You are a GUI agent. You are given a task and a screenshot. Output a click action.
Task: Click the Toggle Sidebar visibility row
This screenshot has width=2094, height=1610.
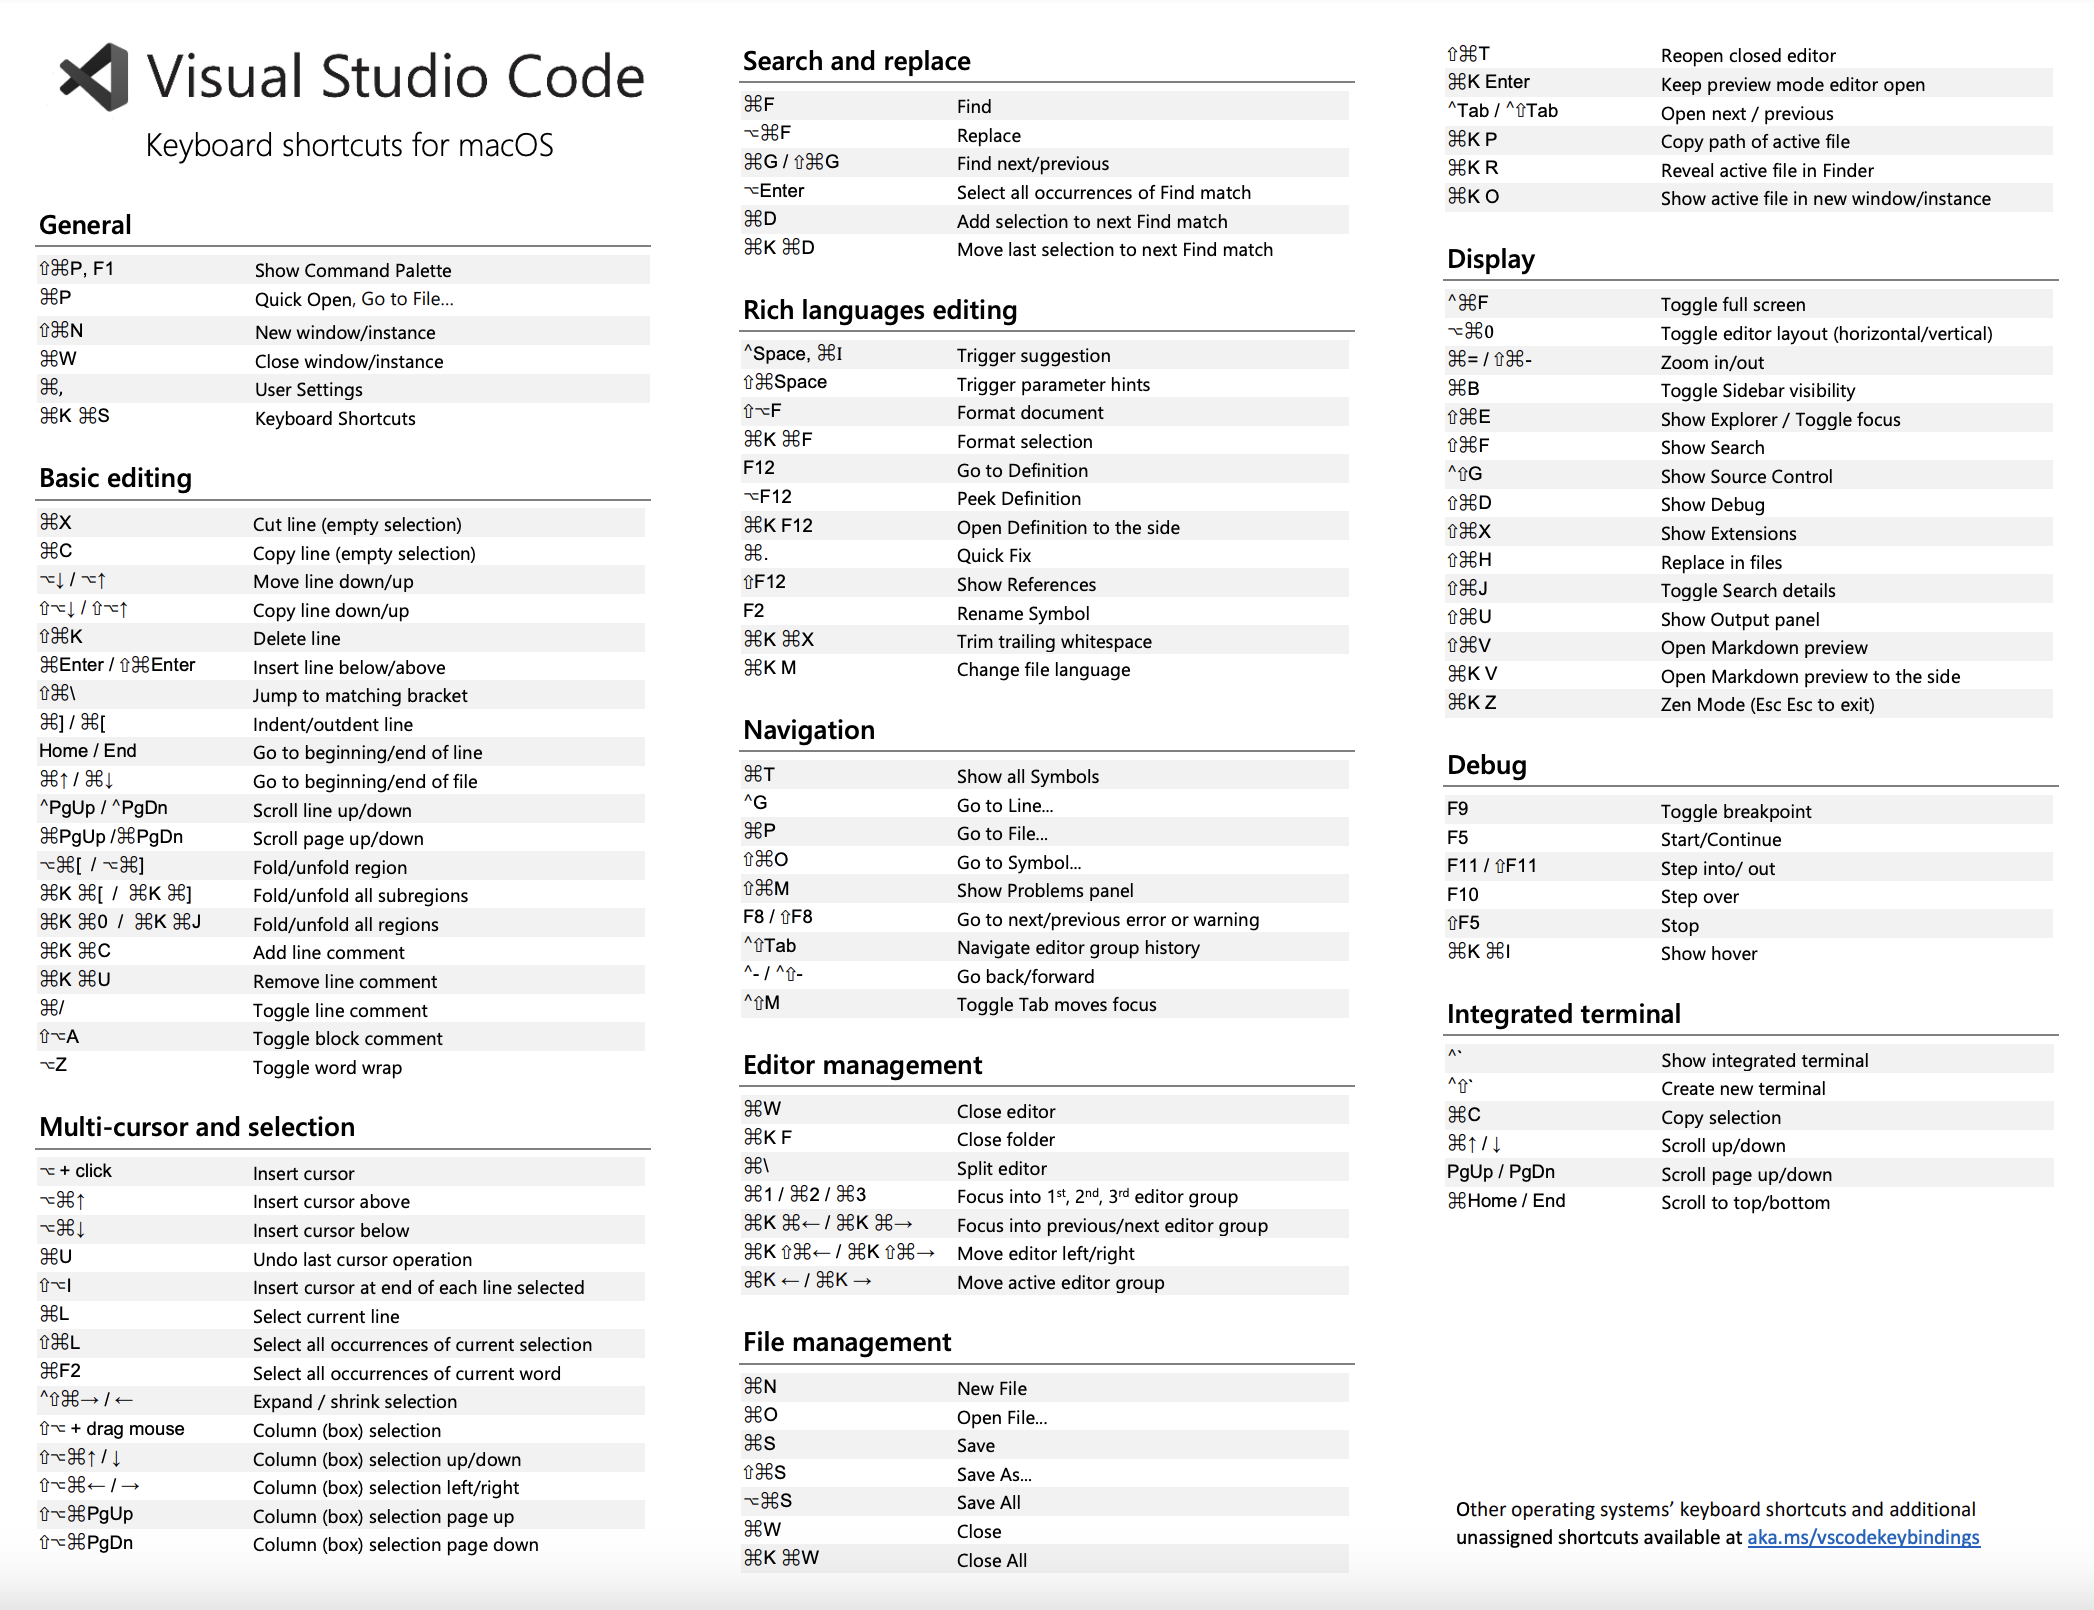pos(1757,390)
